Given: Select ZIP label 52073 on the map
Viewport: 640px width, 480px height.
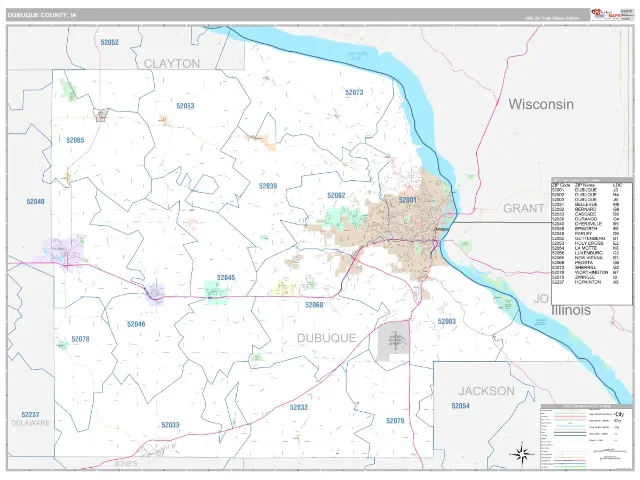Looking at the screenshot, I should click(354, 92).
